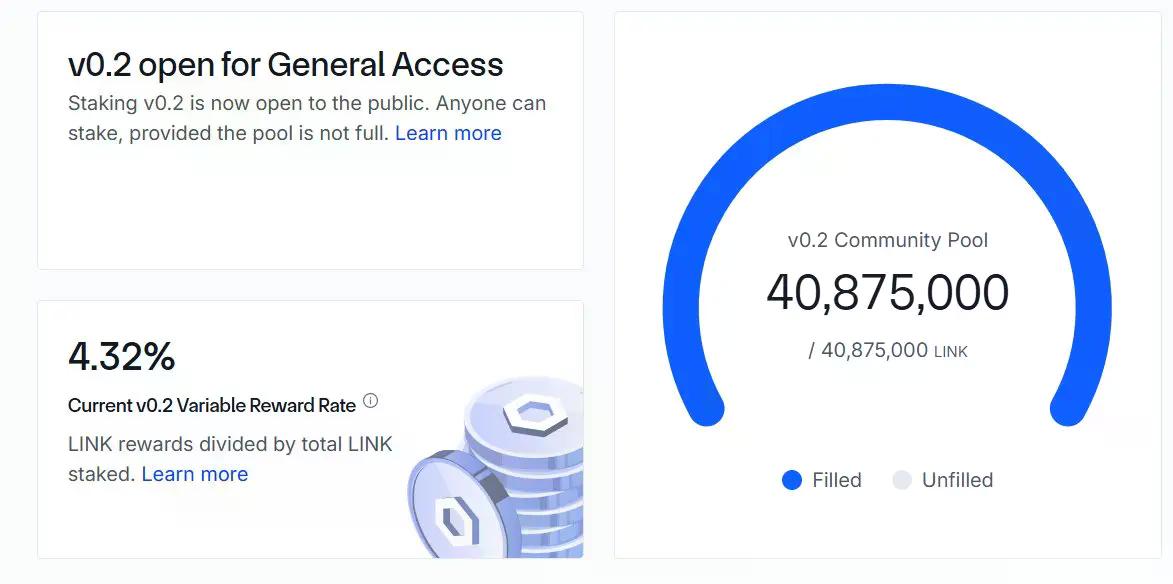Open Learn more about the reward rate
The width and height of the screenshot is (1173, 584).
195,473
